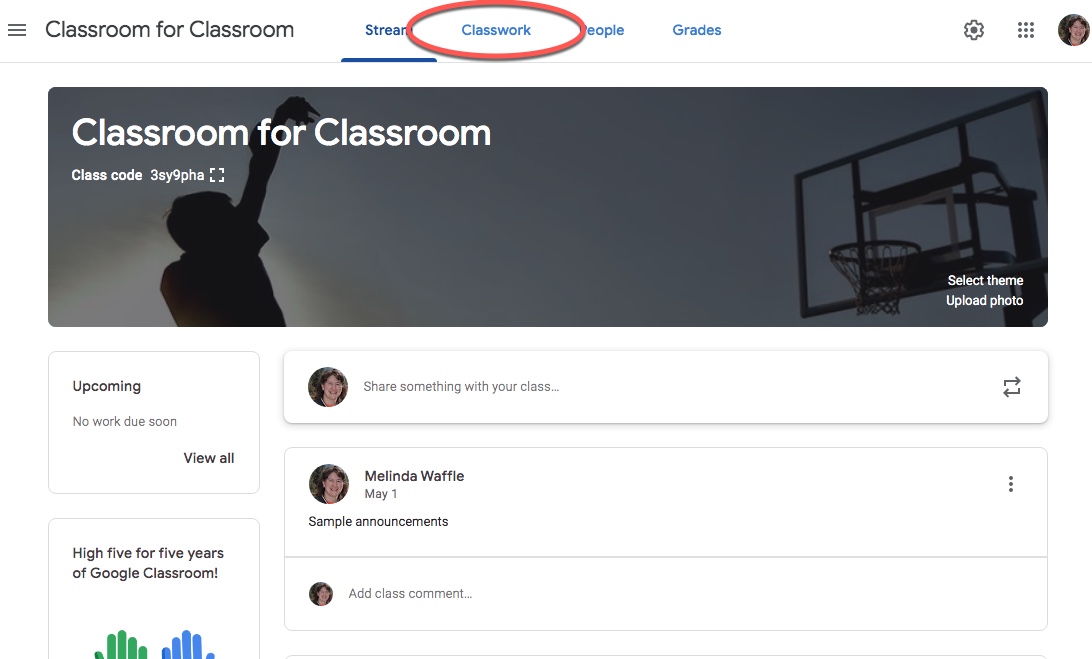Click Melinda Waffle's avatar on the announcement

pyautogui.click(x=329, y=484)
